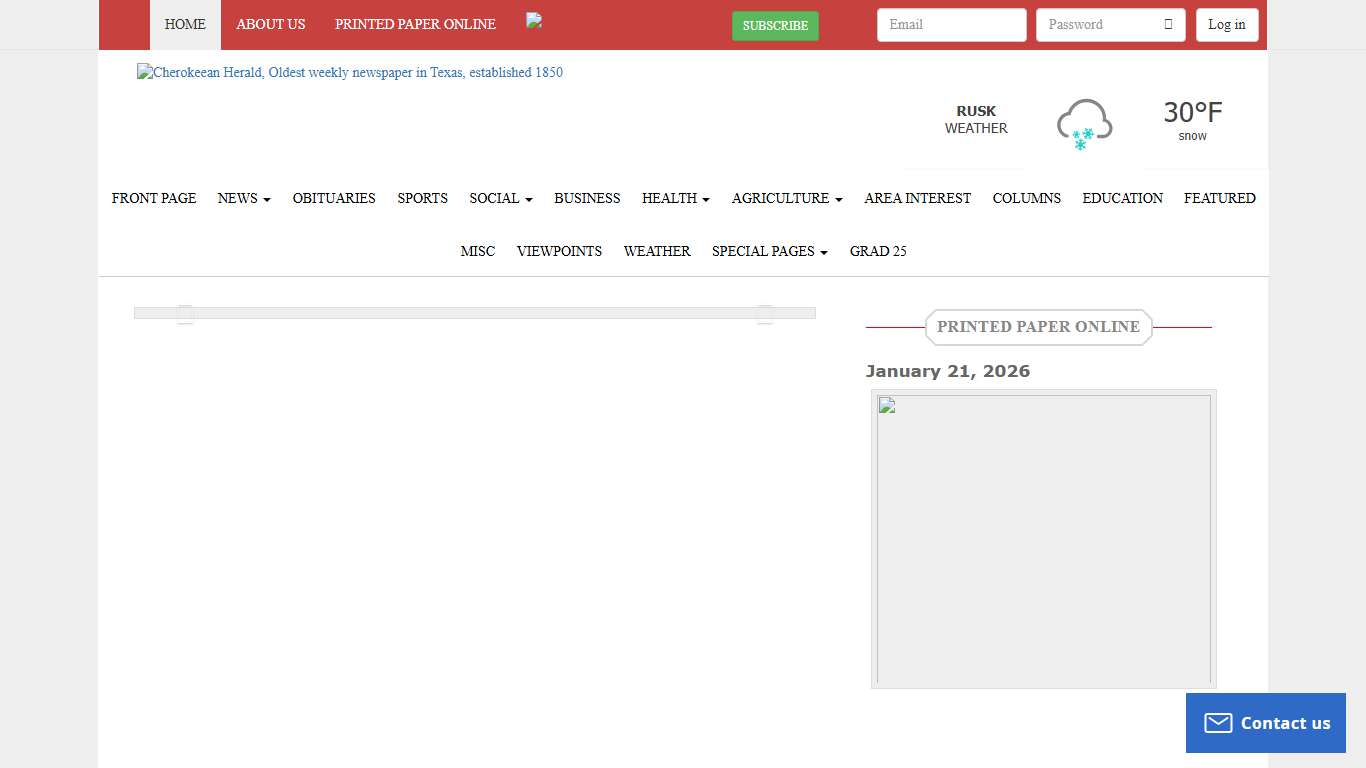
Task: Open the ABOUT US page
Action: pos(270,24)
